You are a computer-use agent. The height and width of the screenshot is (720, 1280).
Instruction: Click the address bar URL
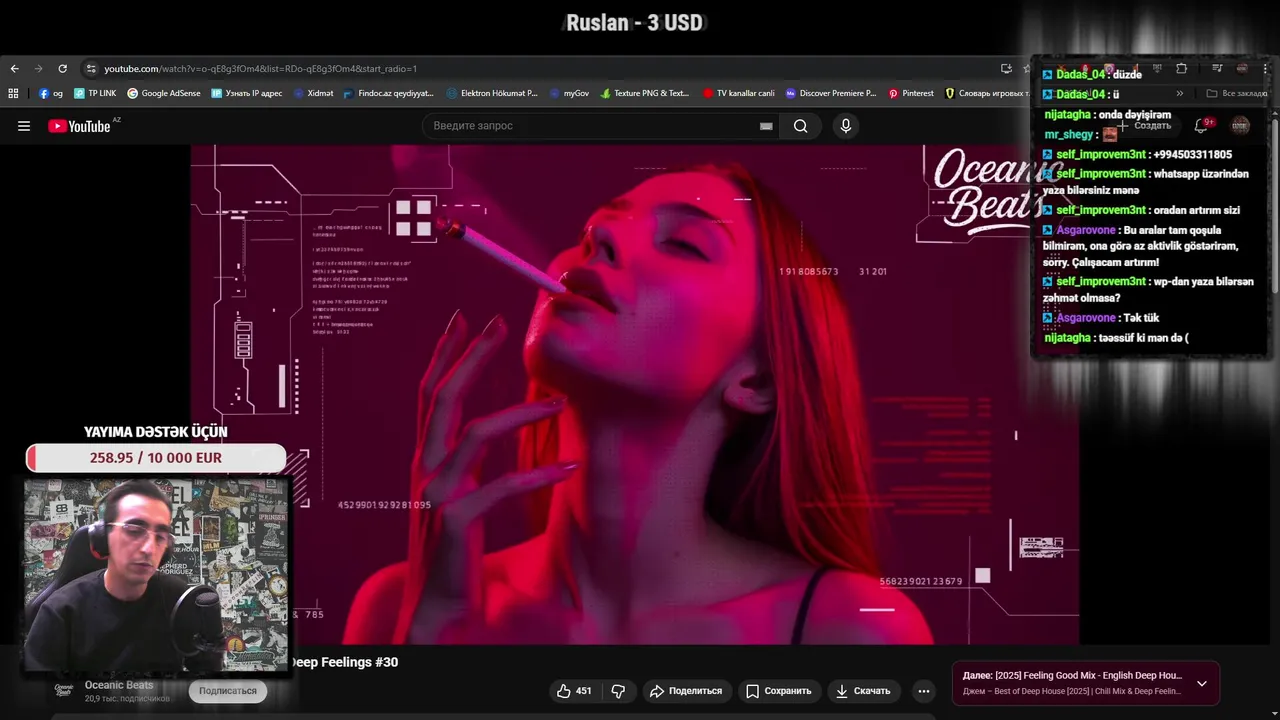pos(260,69)
